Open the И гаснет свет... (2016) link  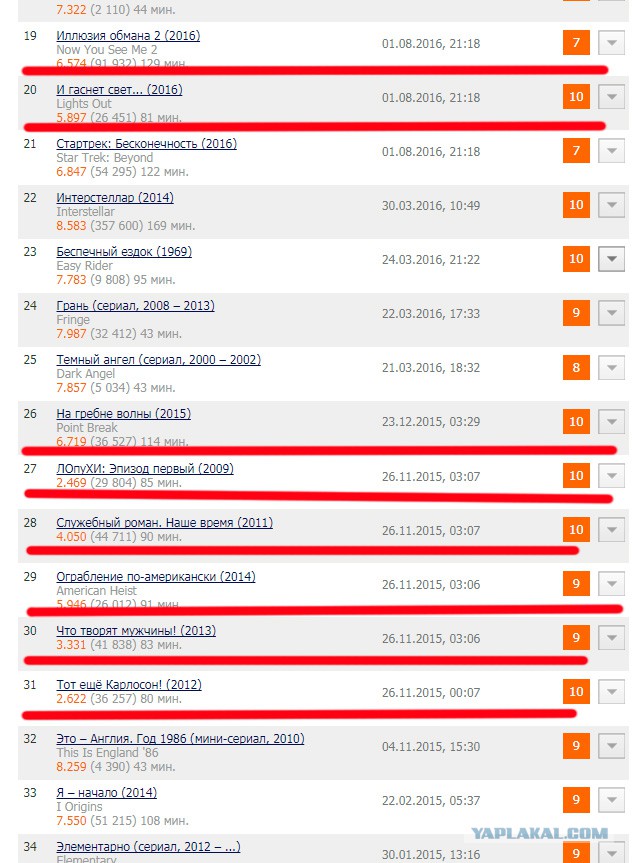tap(119, 90)
